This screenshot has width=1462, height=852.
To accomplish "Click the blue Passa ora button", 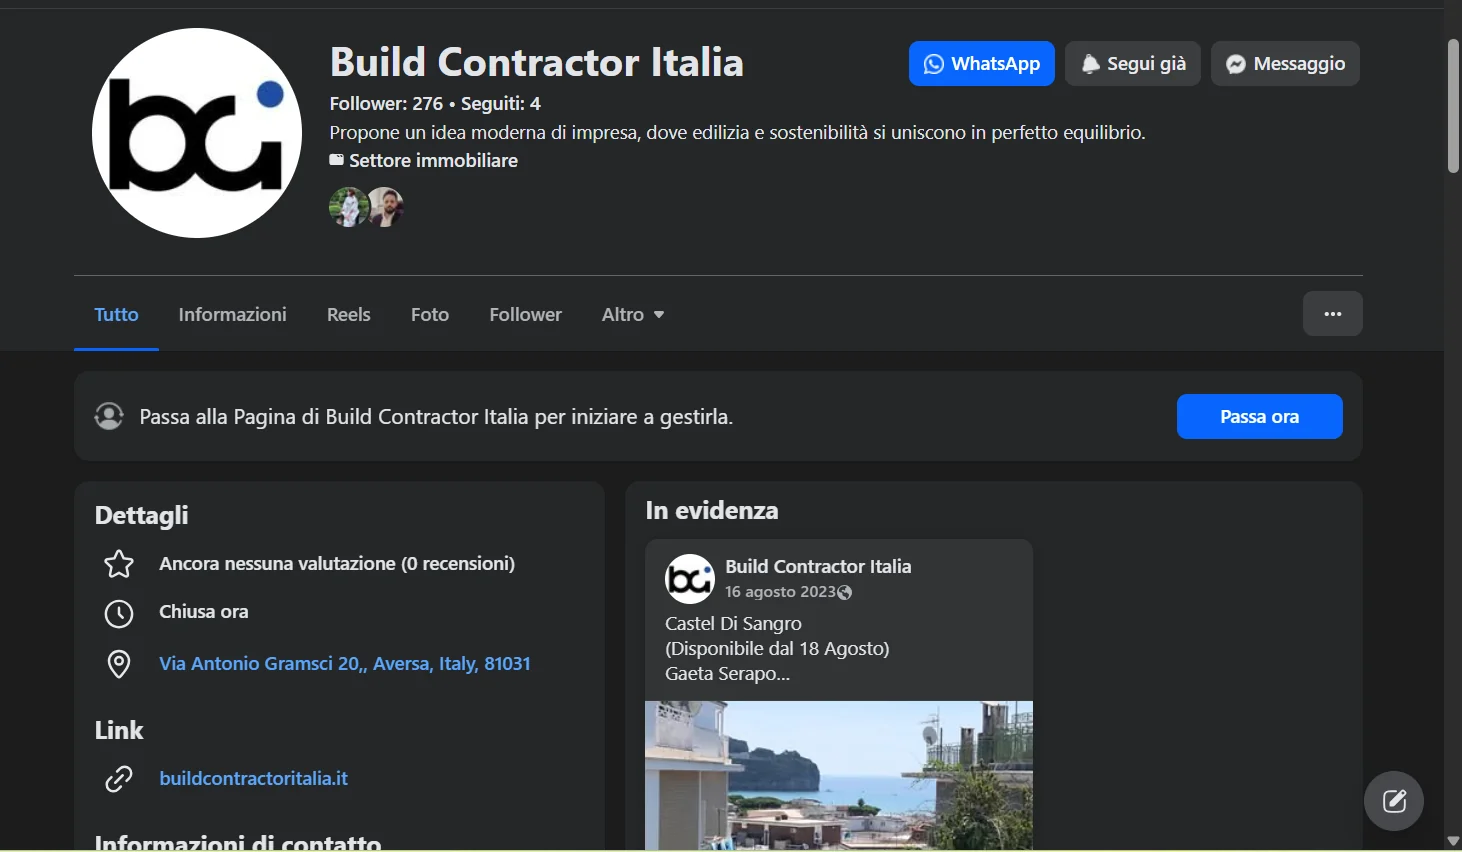I will pos(1259,417).
